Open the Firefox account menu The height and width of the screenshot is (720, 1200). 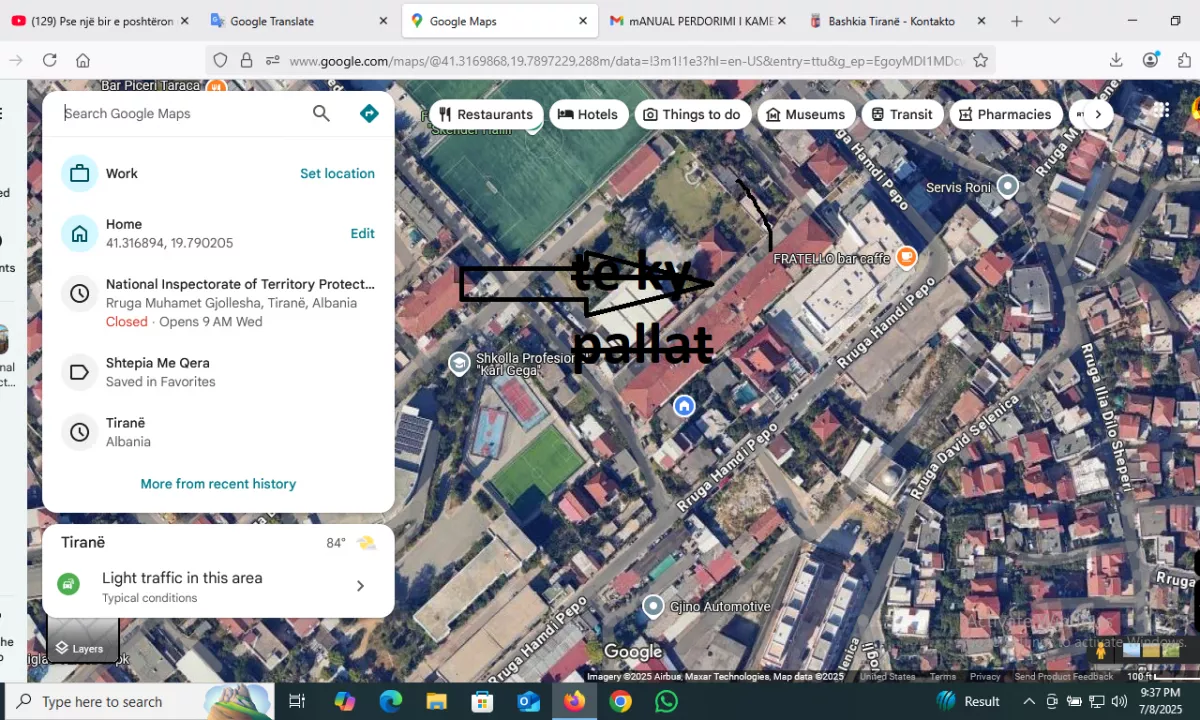[1151, 60]
